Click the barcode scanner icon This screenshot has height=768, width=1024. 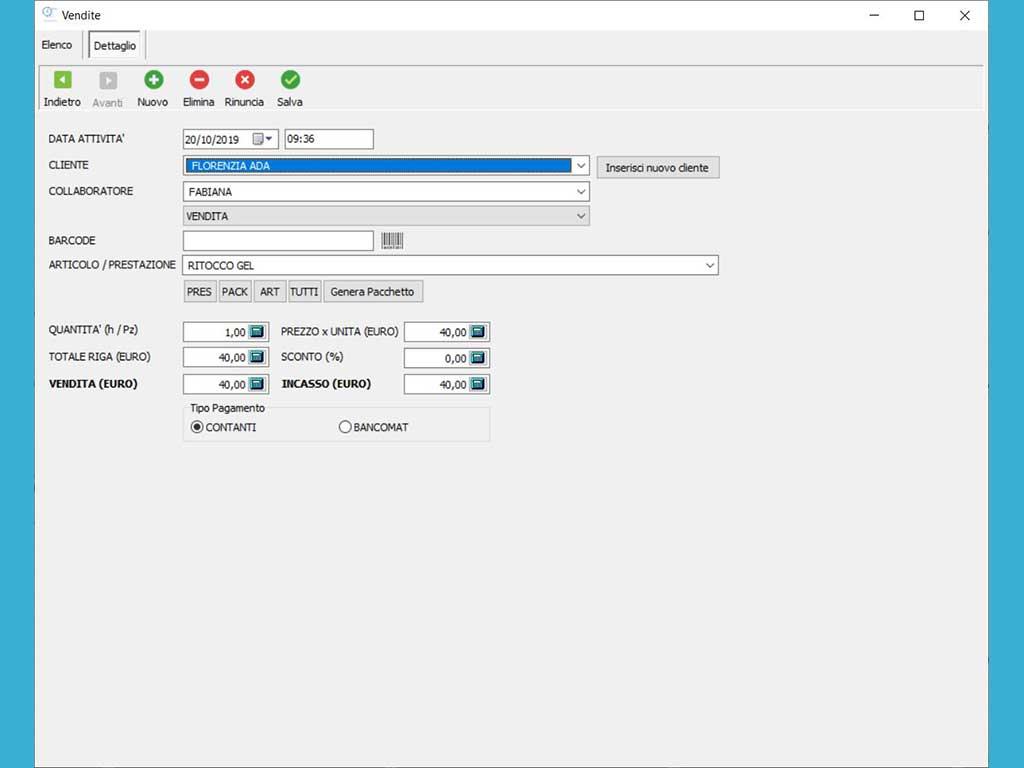[392, 241]
